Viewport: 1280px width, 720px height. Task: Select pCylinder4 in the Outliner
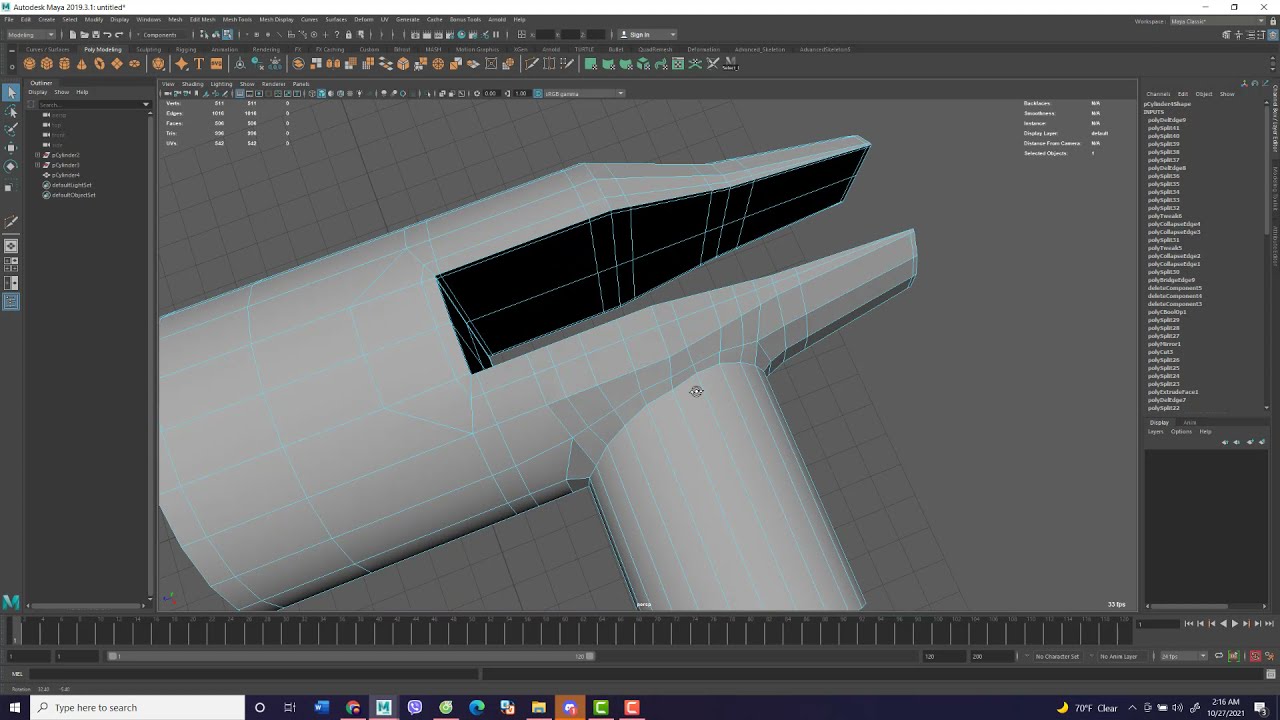coord(65,175)
